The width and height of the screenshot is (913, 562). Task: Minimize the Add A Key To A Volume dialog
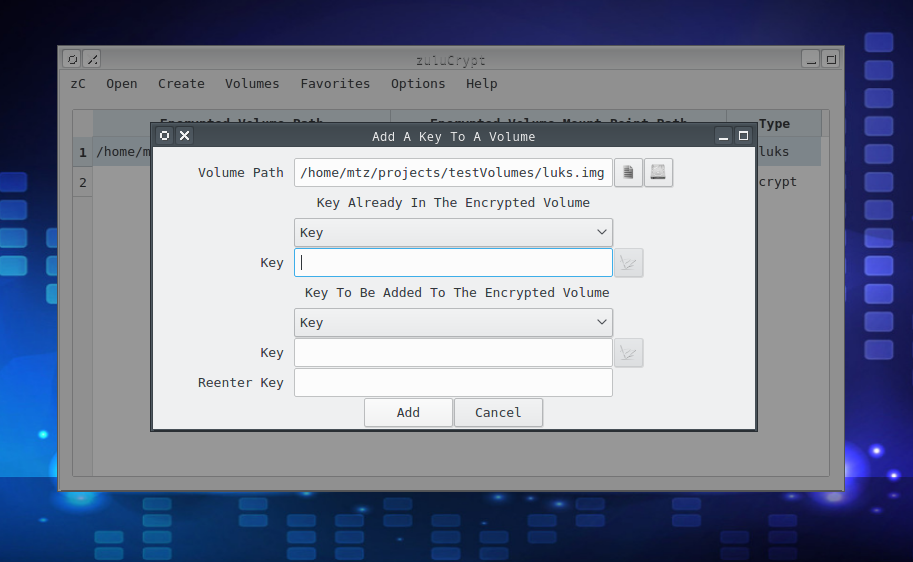723,136
